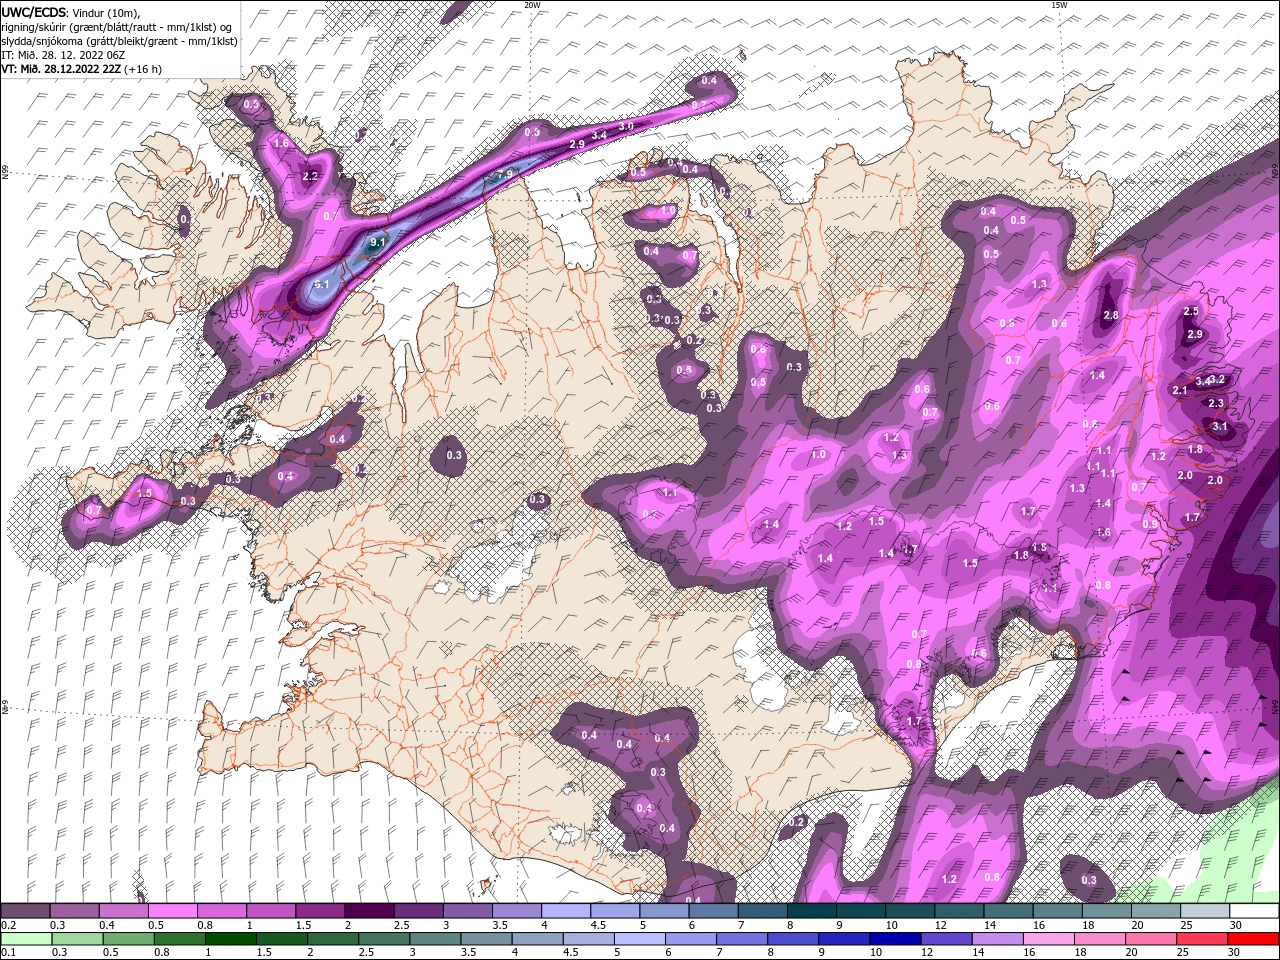Click the '2.2' value in the Westfjords
1280x960 pixels.
pos(310,176)
